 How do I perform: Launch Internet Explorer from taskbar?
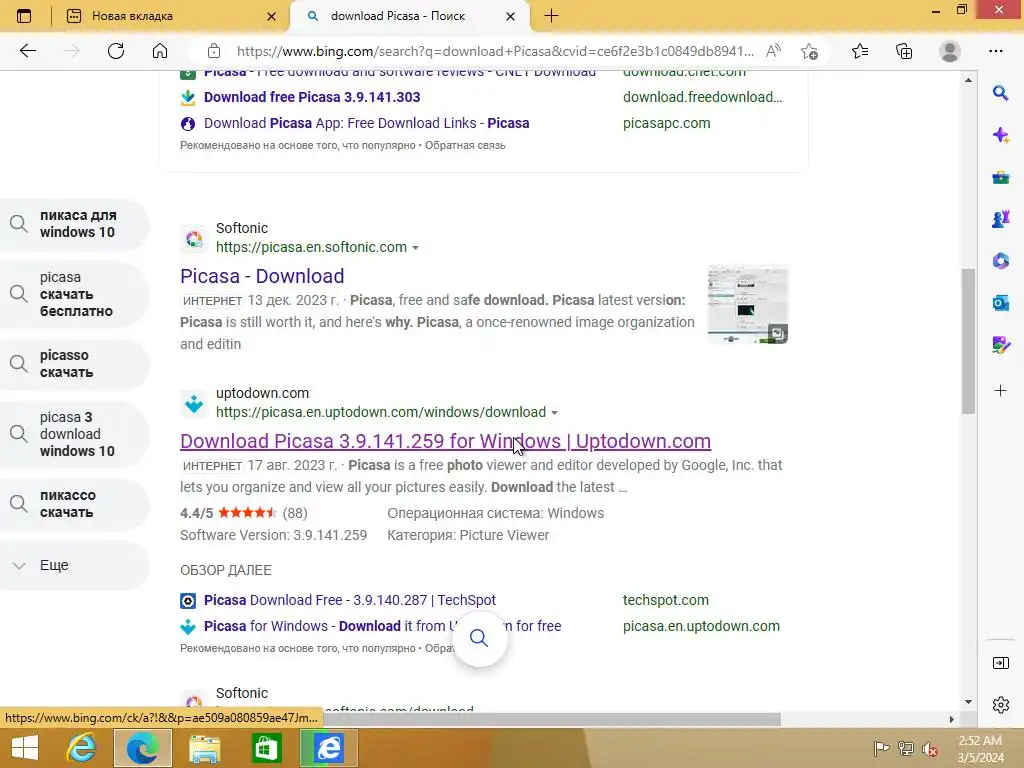pyautogui.click(x=82, y=748)
